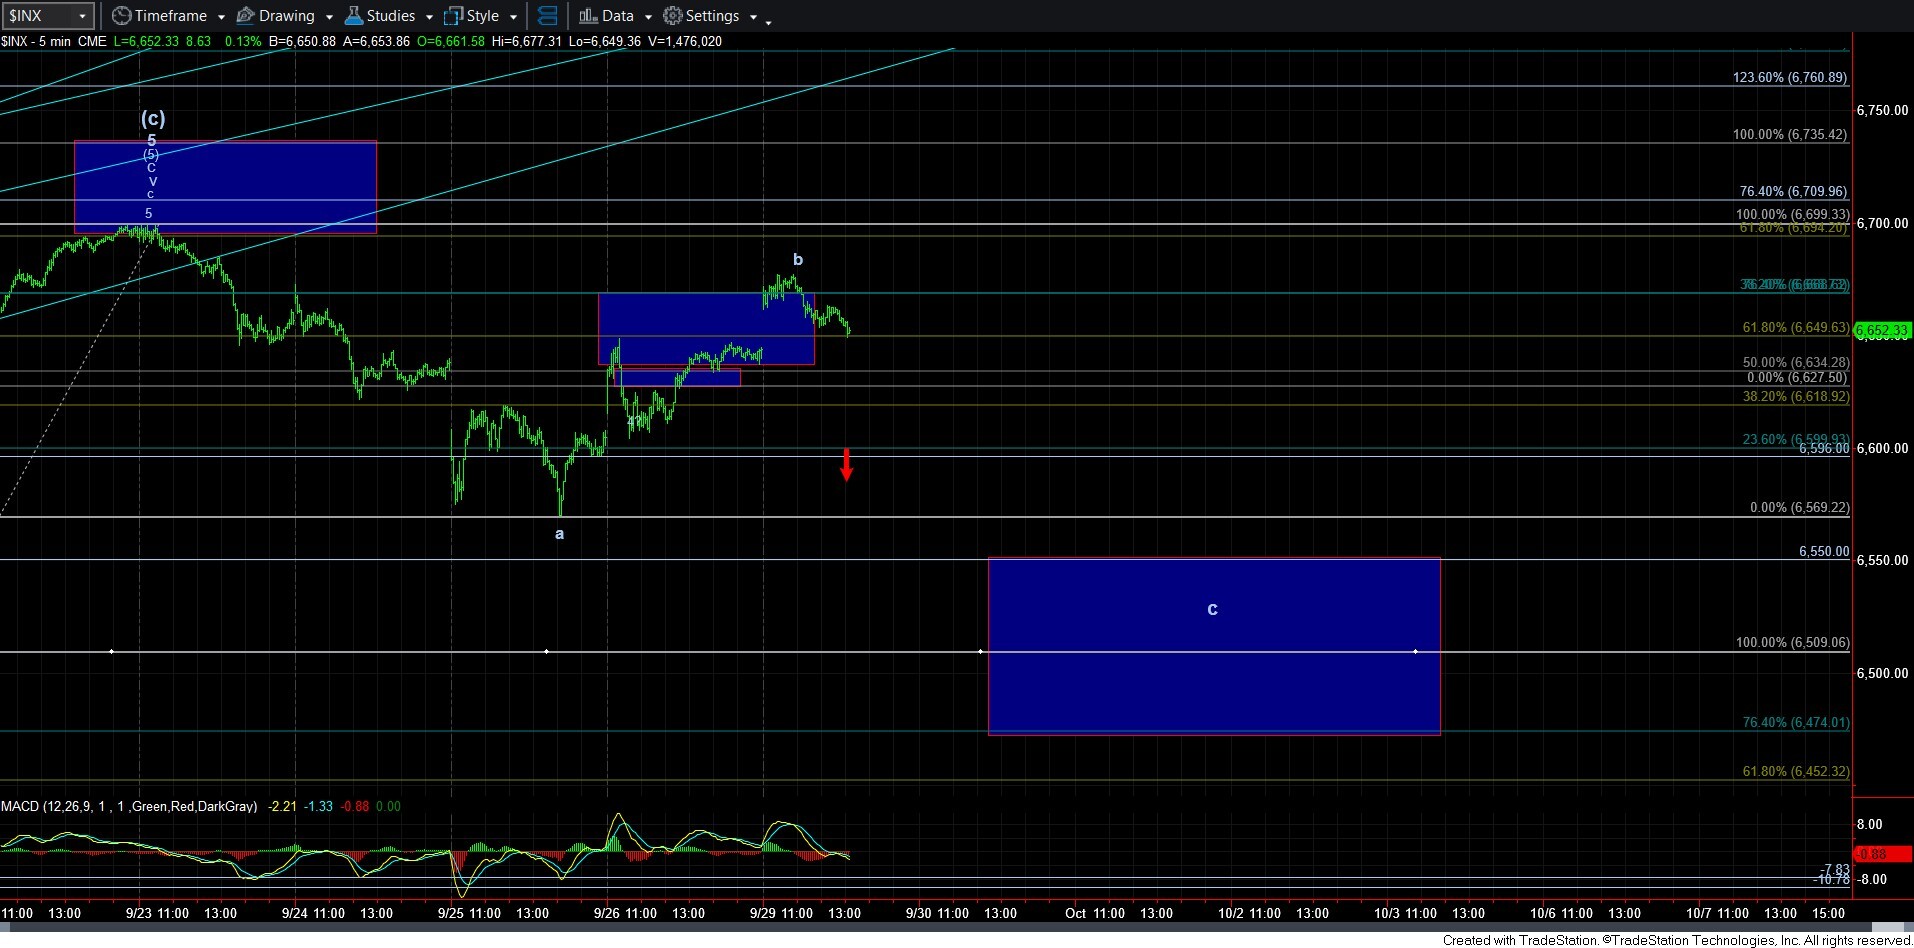This screenshot has height=948, width=1914.
Task: Open the Style menu arrow
Action: 513,17
